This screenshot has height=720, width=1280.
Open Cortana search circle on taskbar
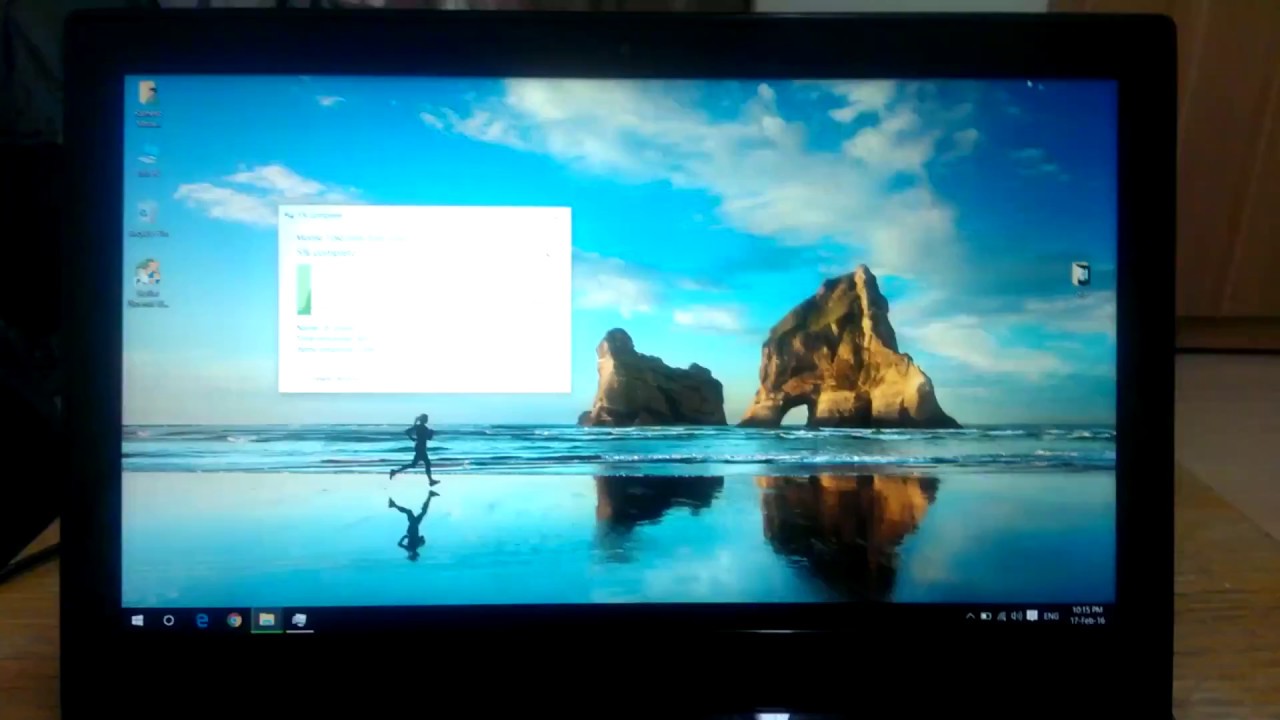pyautogui.click(x=168, y=621)
